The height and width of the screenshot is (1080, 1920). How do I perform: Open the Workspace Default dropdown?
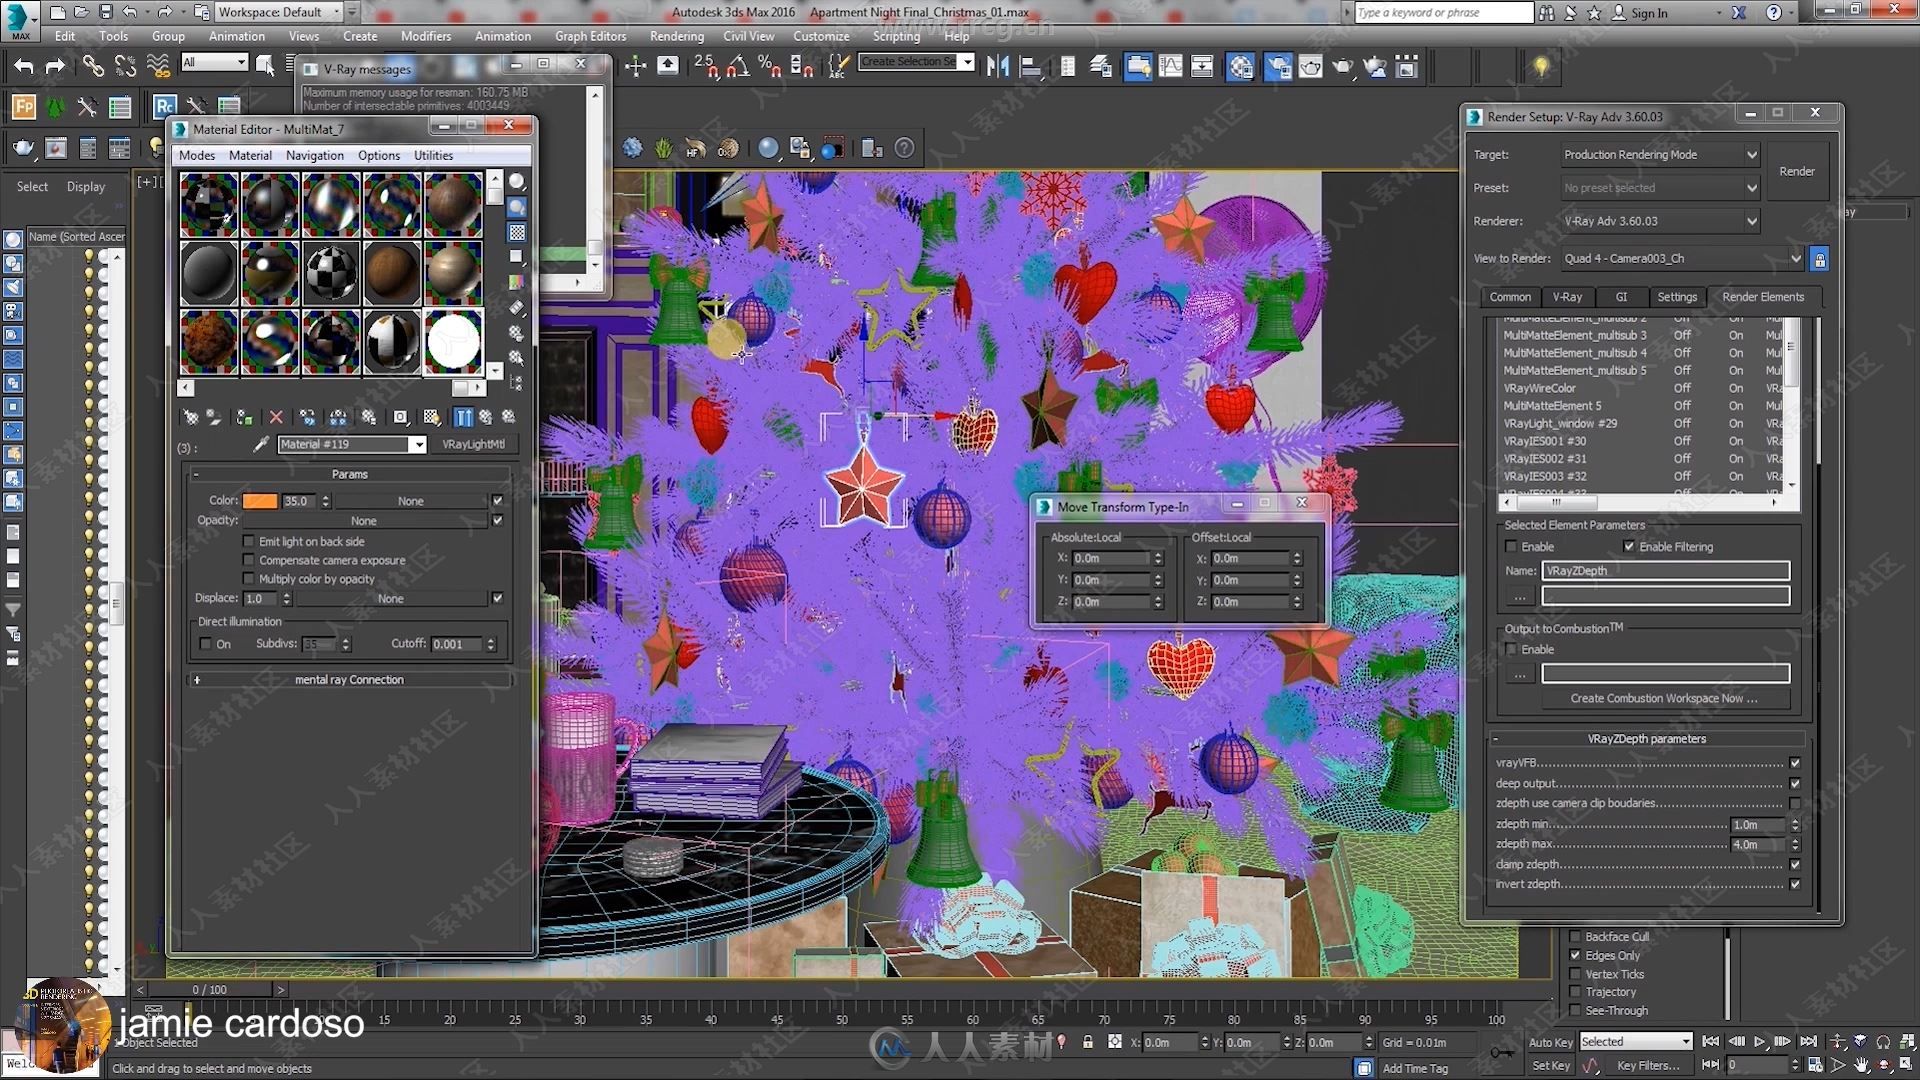(x=280, y=12)
